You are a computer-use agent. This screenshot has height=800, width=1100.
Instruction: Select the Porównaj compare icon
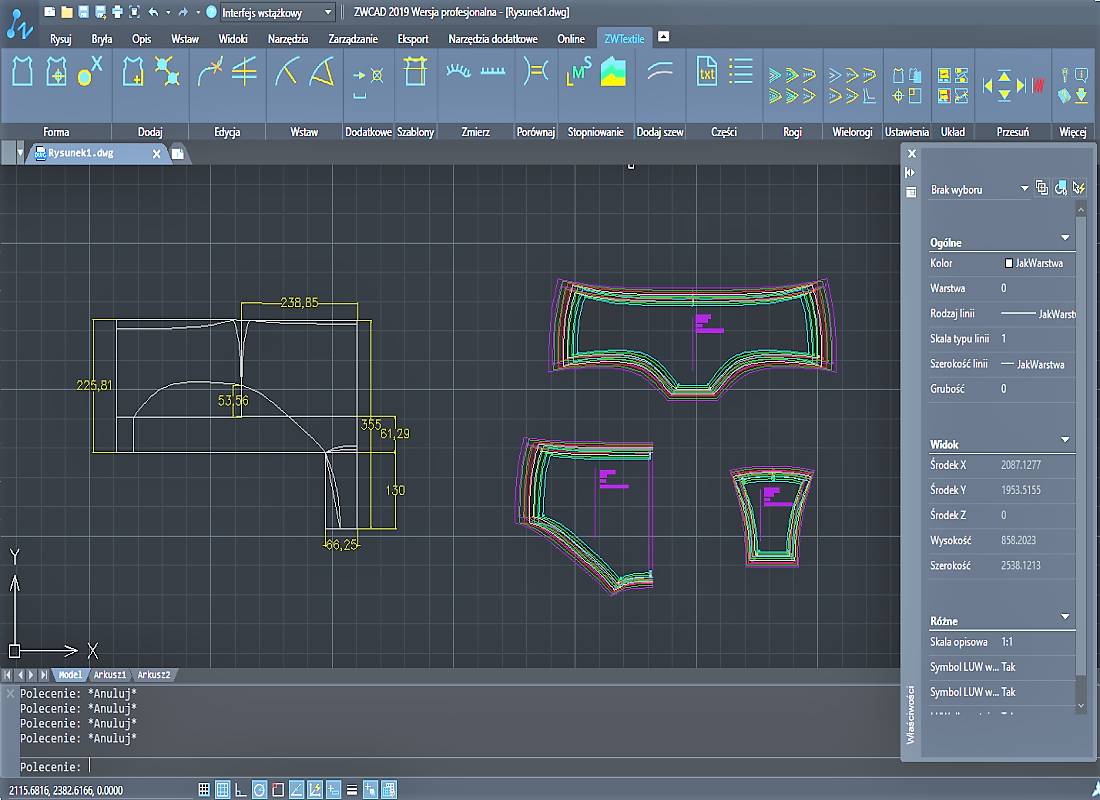pos(536,72)
